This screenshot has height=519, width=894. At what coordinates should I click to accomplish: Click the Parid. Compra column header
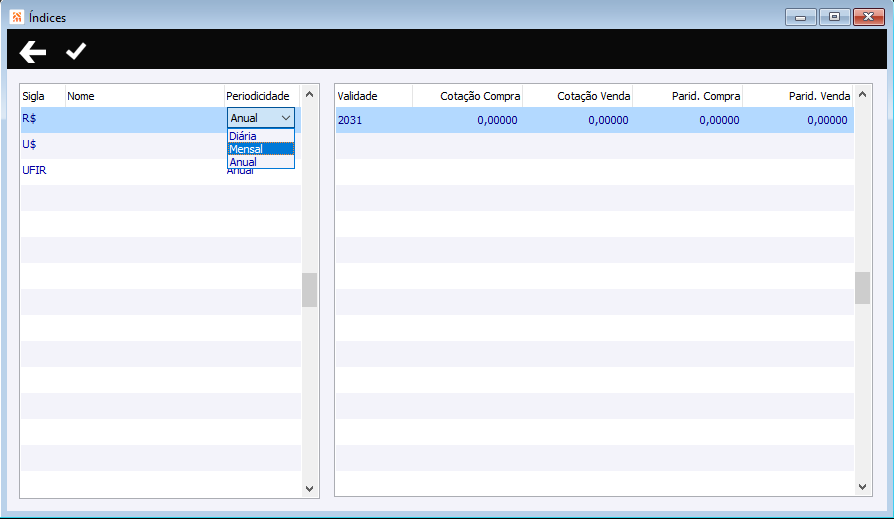point(688,96)
